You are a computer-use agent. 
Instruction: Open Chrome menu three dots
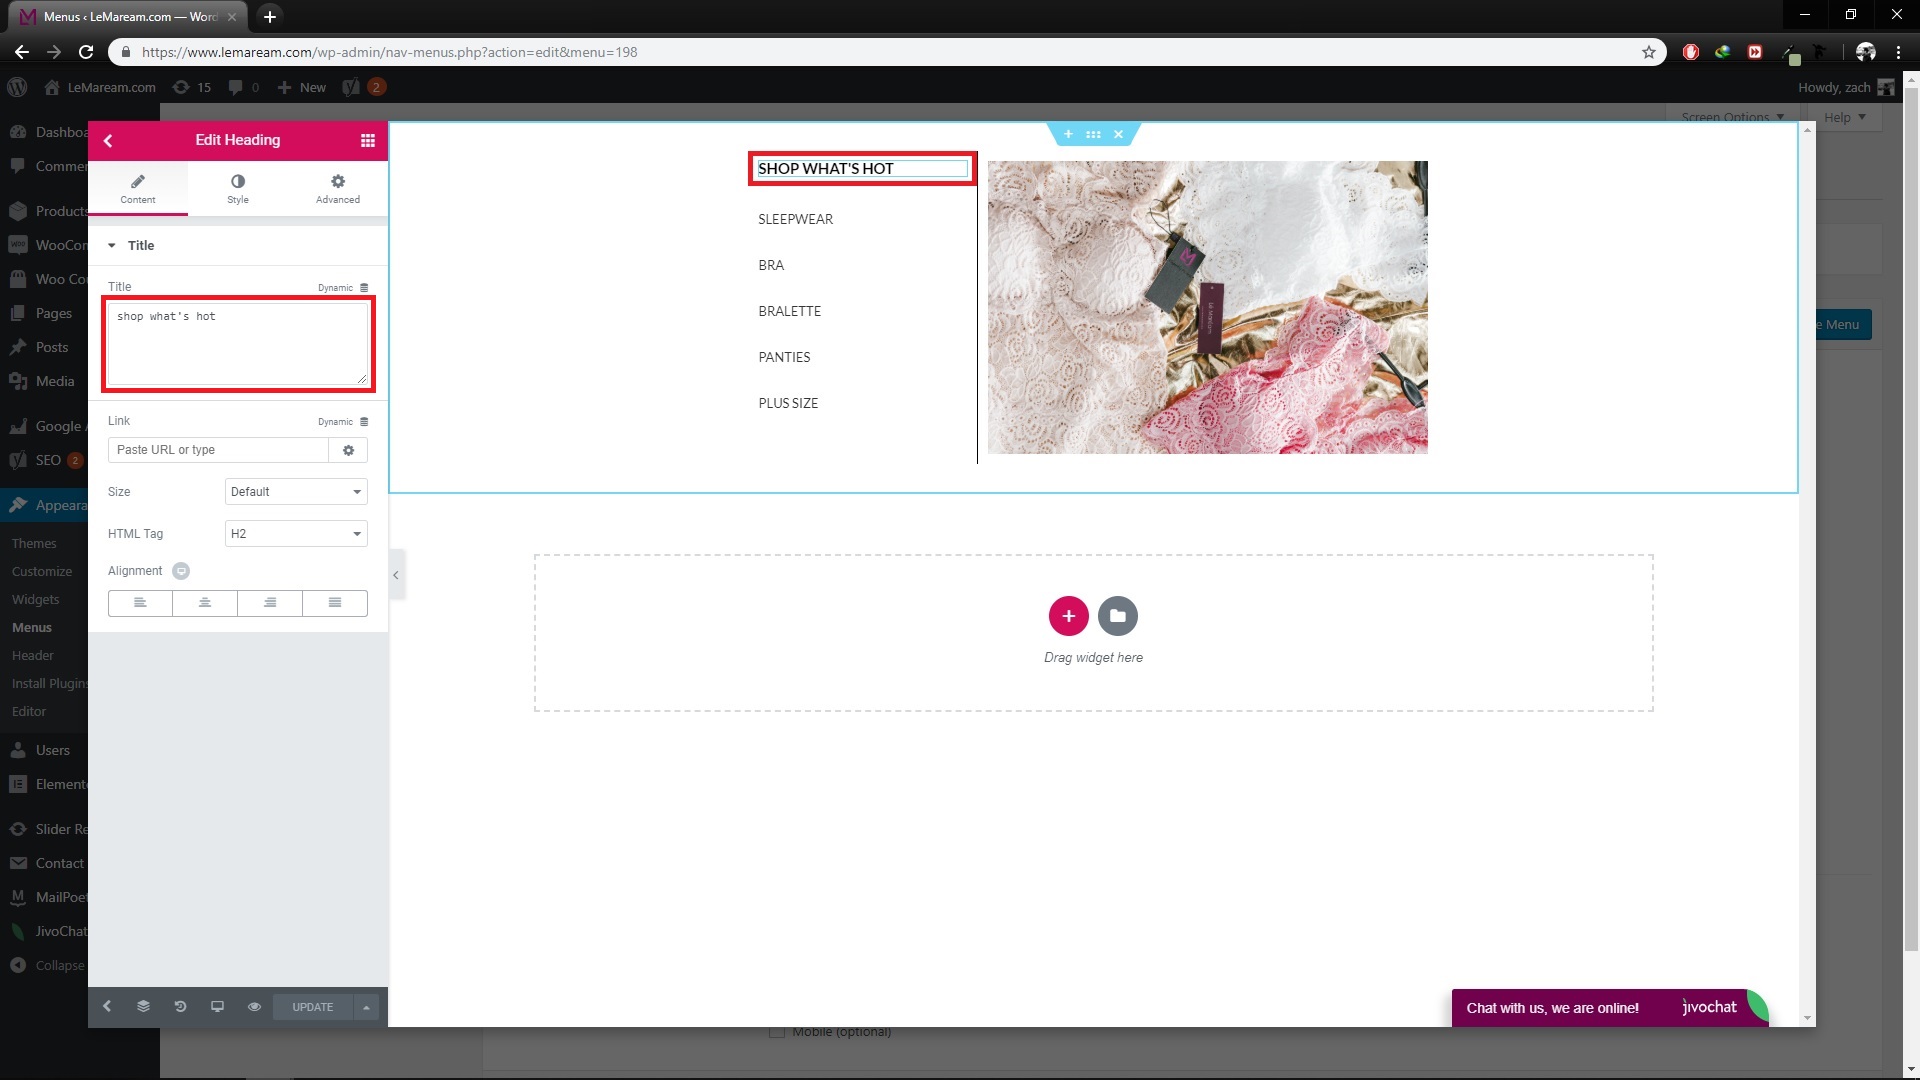coord(1898,52)
